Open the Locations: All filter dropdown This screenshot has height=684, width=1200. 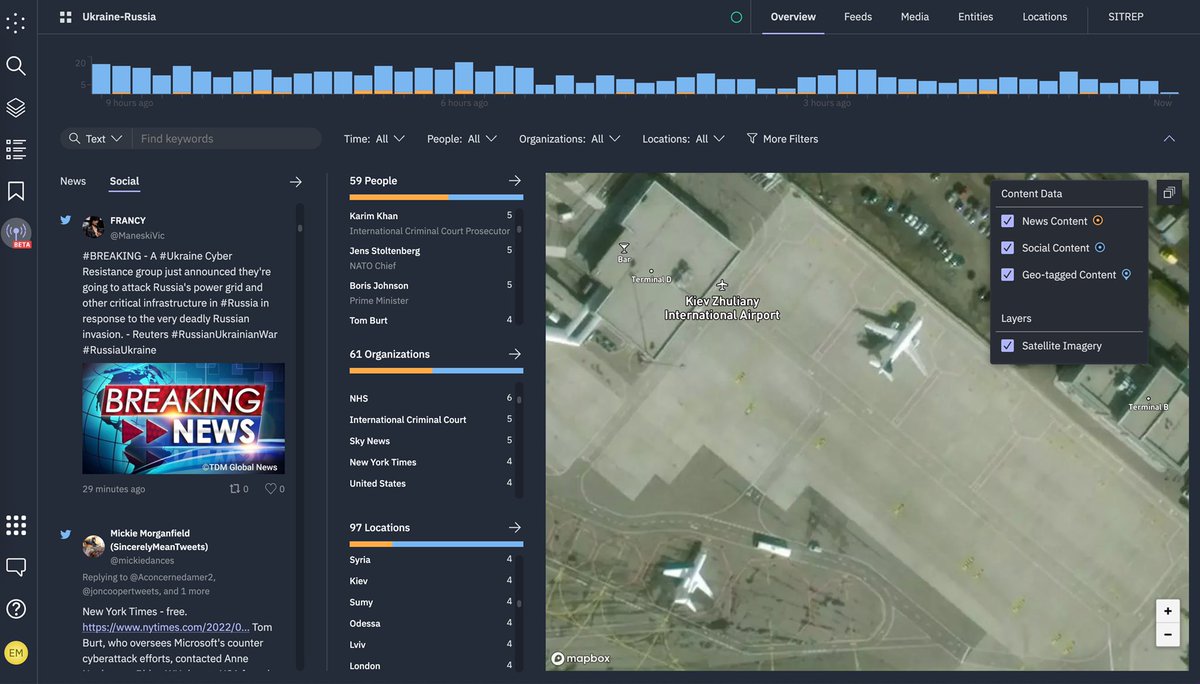click(x=683, y=139)
